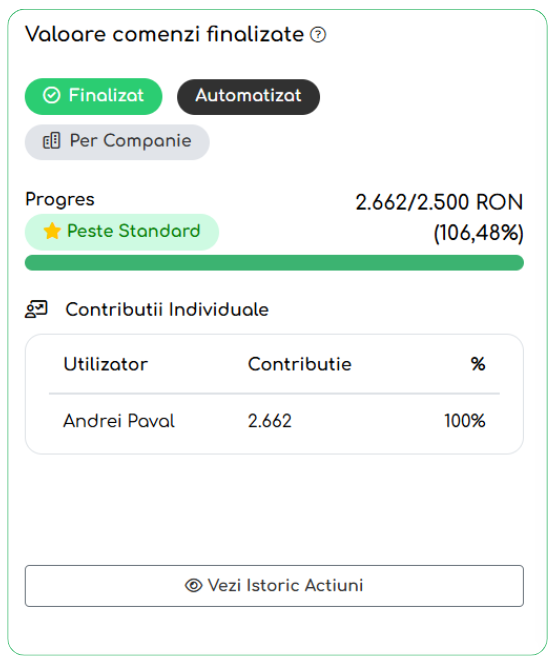This screenshot has height=665, width=552.
Task: Click the 2.662/2.500 RON progress amount
Action: (x=439, y=202)
